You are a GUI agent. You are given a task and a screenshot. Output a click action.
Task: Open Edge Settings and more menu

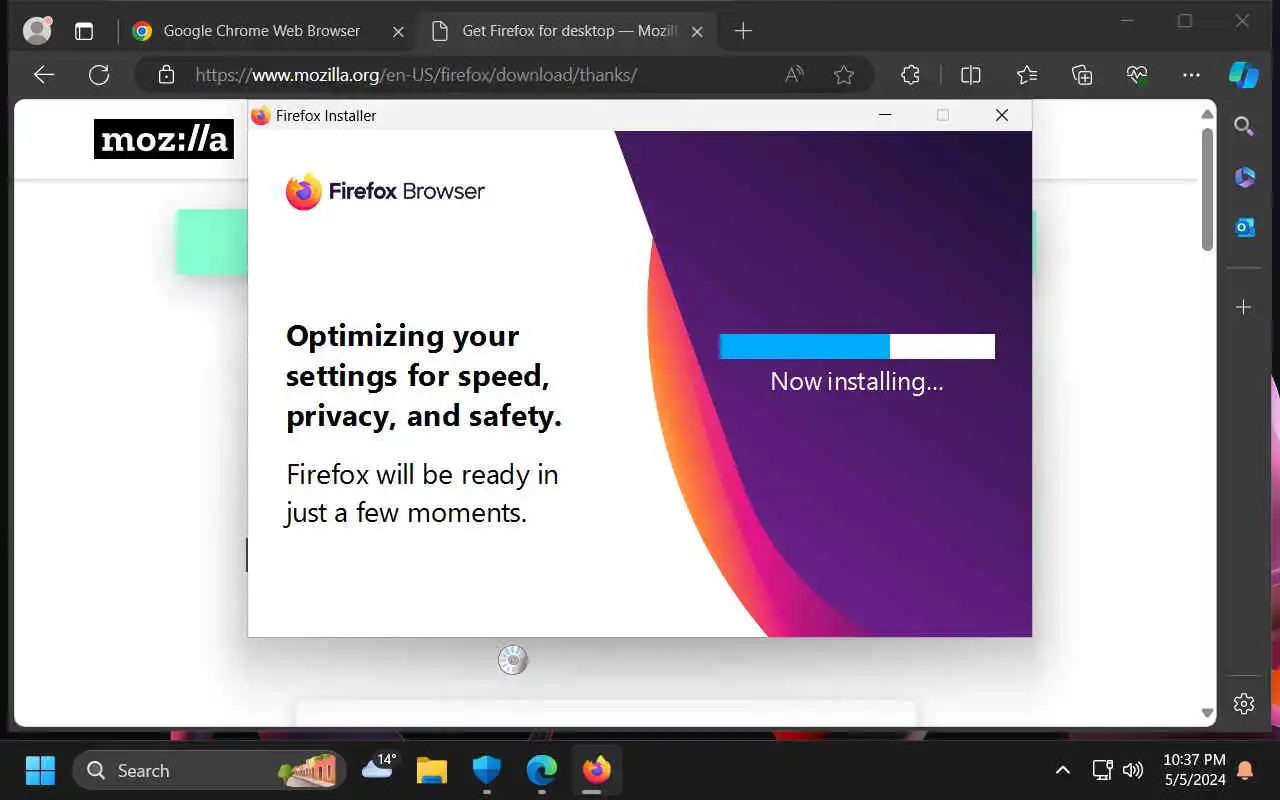tap(1191, 75)
